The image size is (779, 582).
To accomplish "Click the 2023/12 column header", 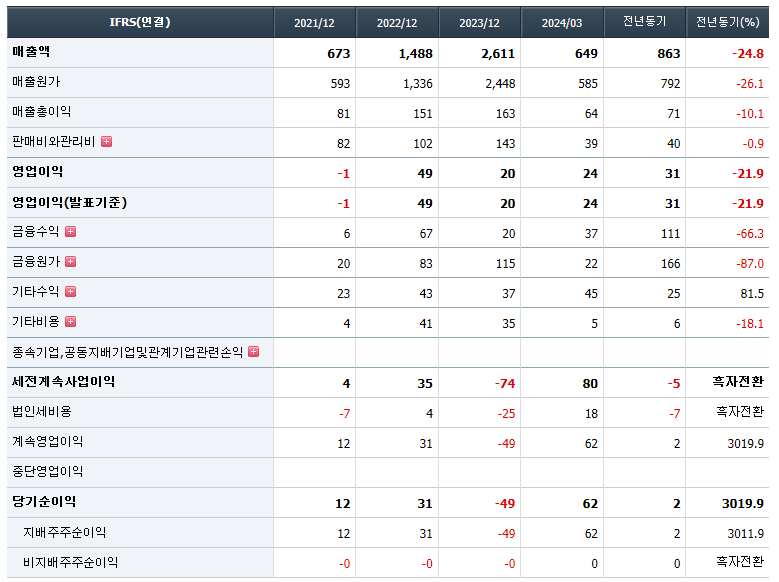I will click(x=479, y=22).
